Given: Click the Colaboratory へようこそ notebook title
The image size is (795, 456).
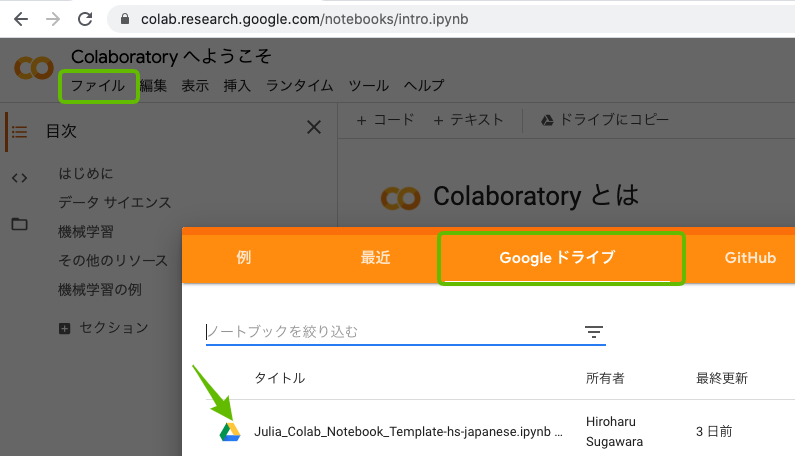Looking at the screenshot, I should (171, 56).
